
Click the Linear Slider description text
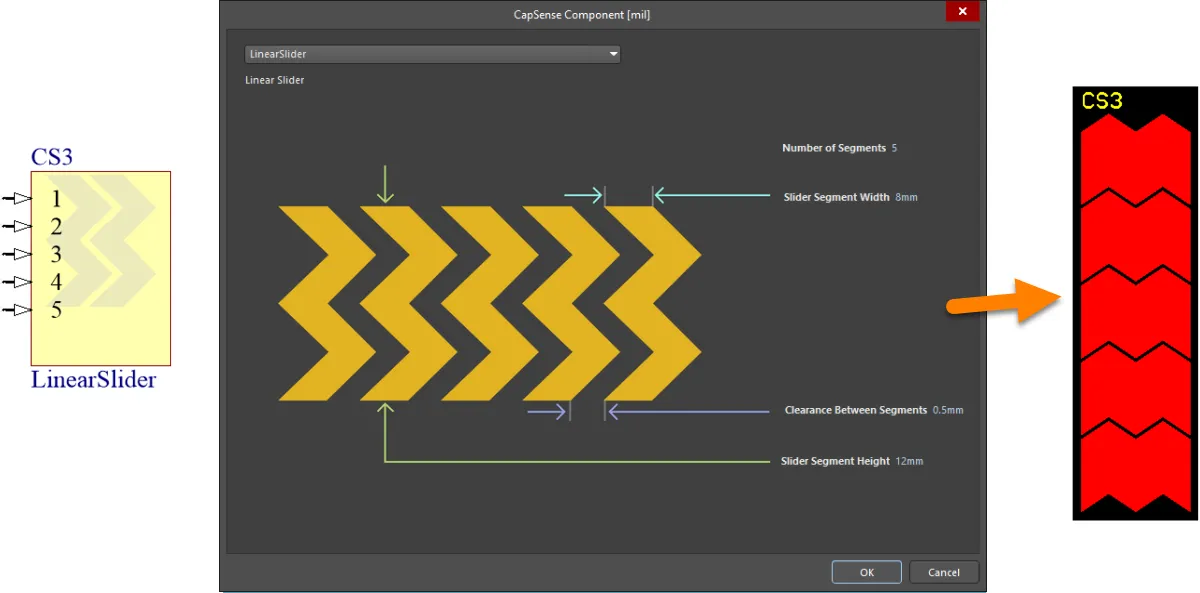point(275,80)
